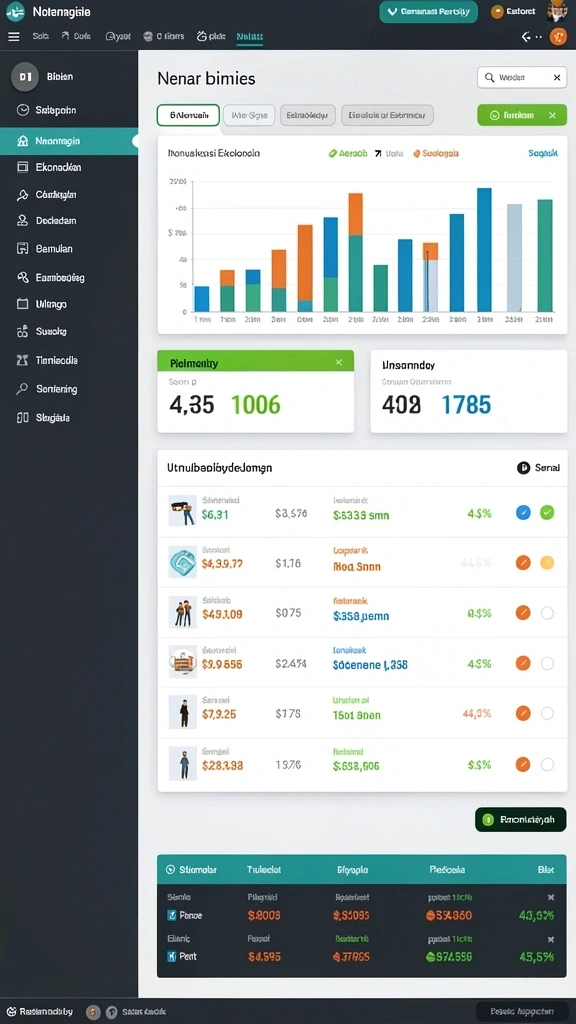576x1024 pixels.
Task: Click the orange Soologia legend swatch
Action: click(417, 154)
